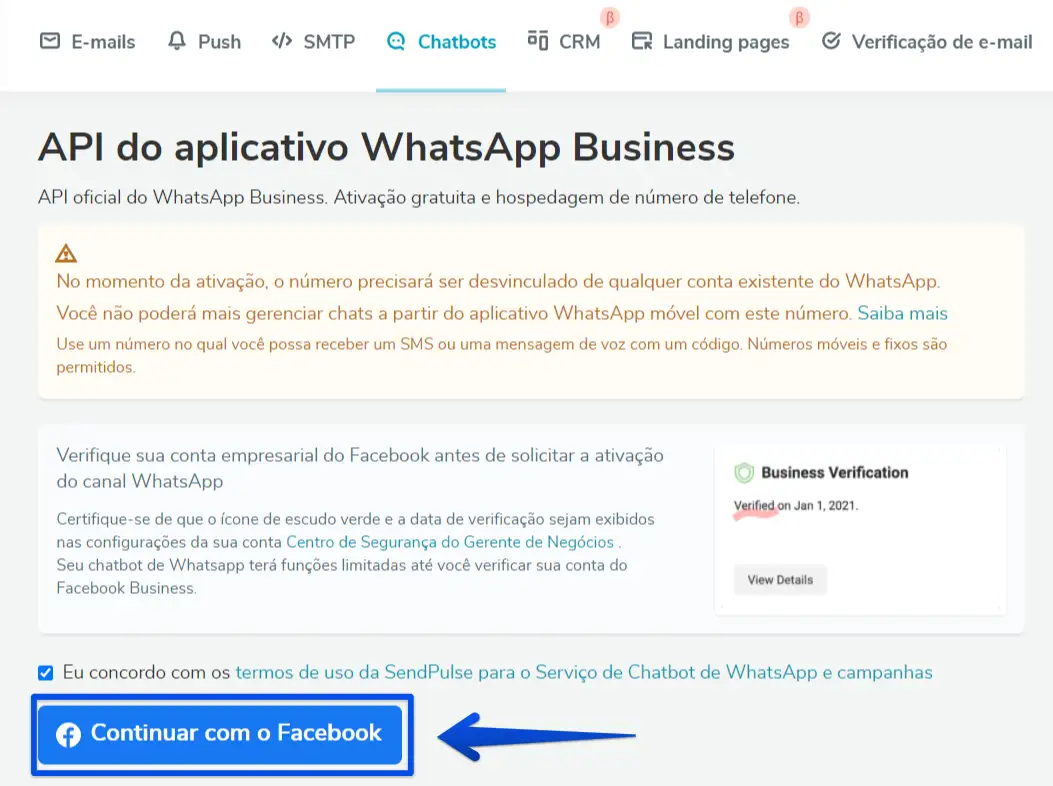Screen dimensions: 1053x786
Task: Click the Landing pages window icon
Action: [642, 41]
